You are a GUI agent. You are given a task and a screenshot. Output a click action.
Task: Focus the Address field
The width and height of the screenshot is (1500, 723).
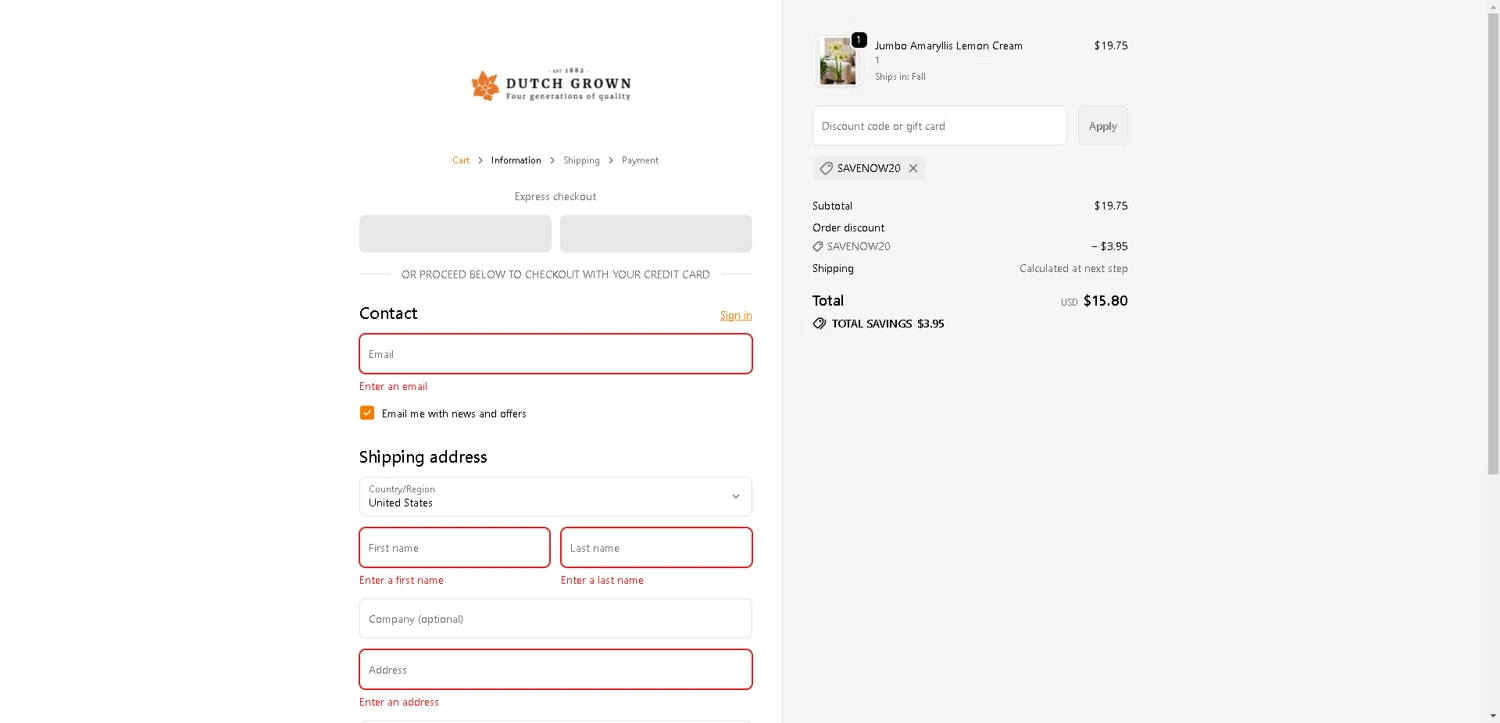coord(555,669)
